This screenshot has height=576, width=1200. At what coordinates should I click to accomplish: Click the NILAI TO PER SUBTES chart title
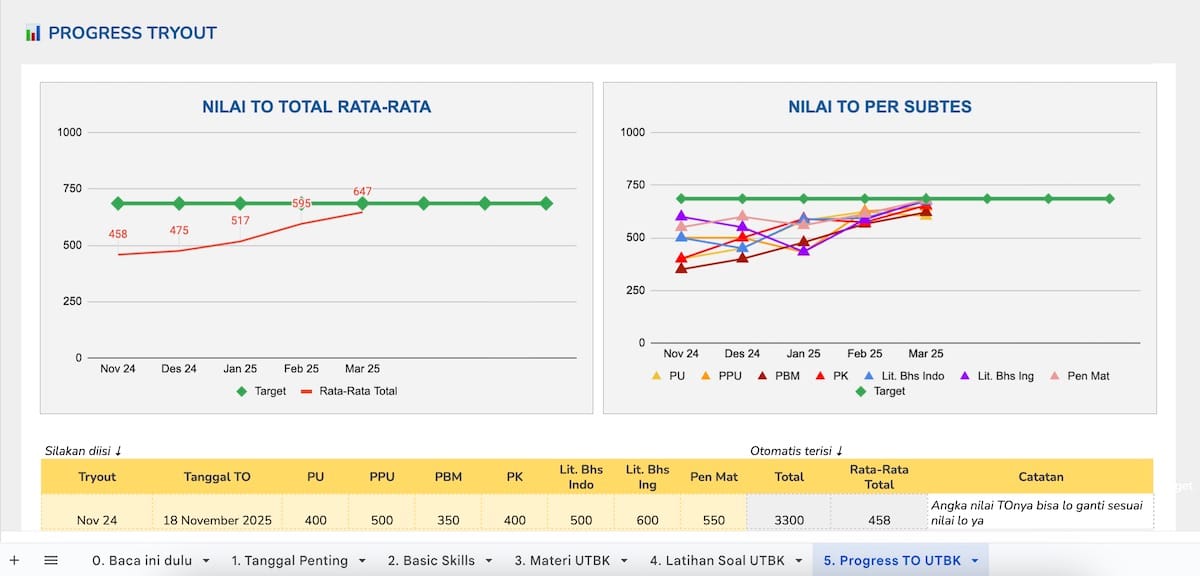tap(880, 107)
